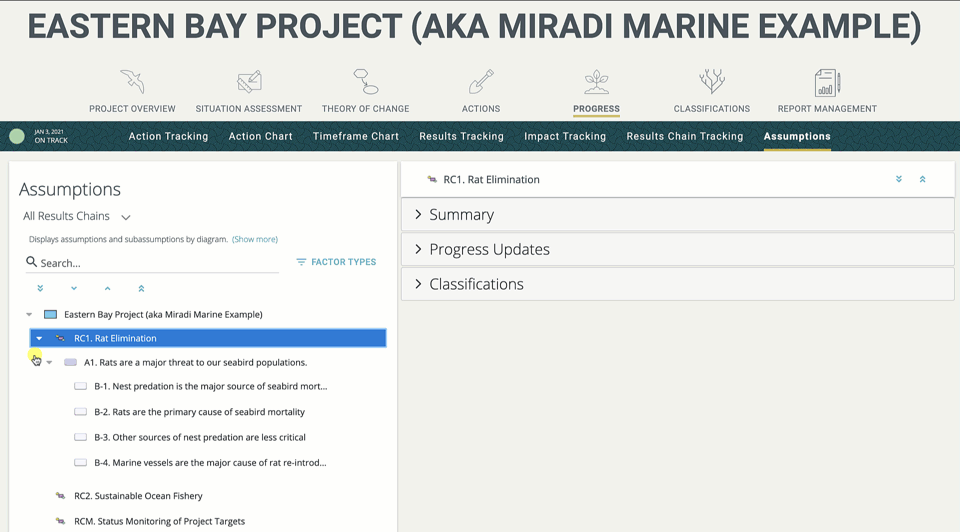Collapse the RC1. Rat Elimination node
This screenshot has width=960, height=532.
click(x=39, y=338)
